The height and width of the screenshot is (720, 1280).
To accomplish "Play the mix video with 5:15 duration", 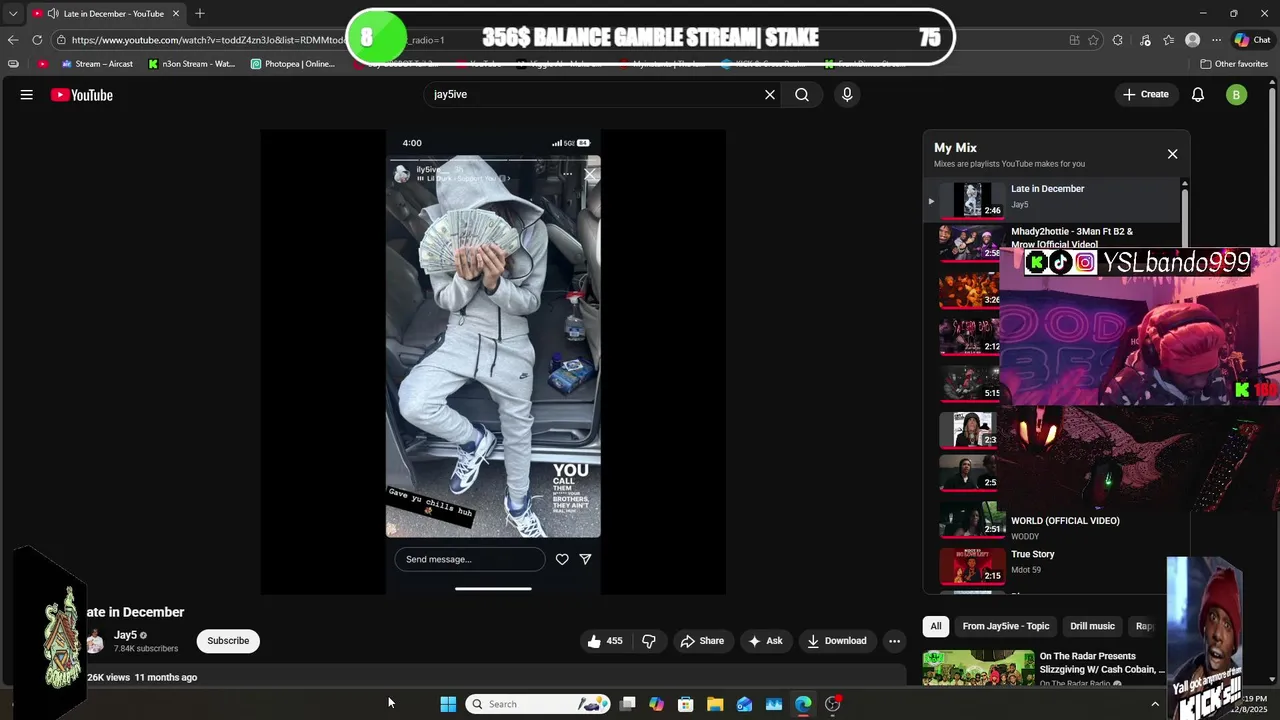I will (969, 382).
